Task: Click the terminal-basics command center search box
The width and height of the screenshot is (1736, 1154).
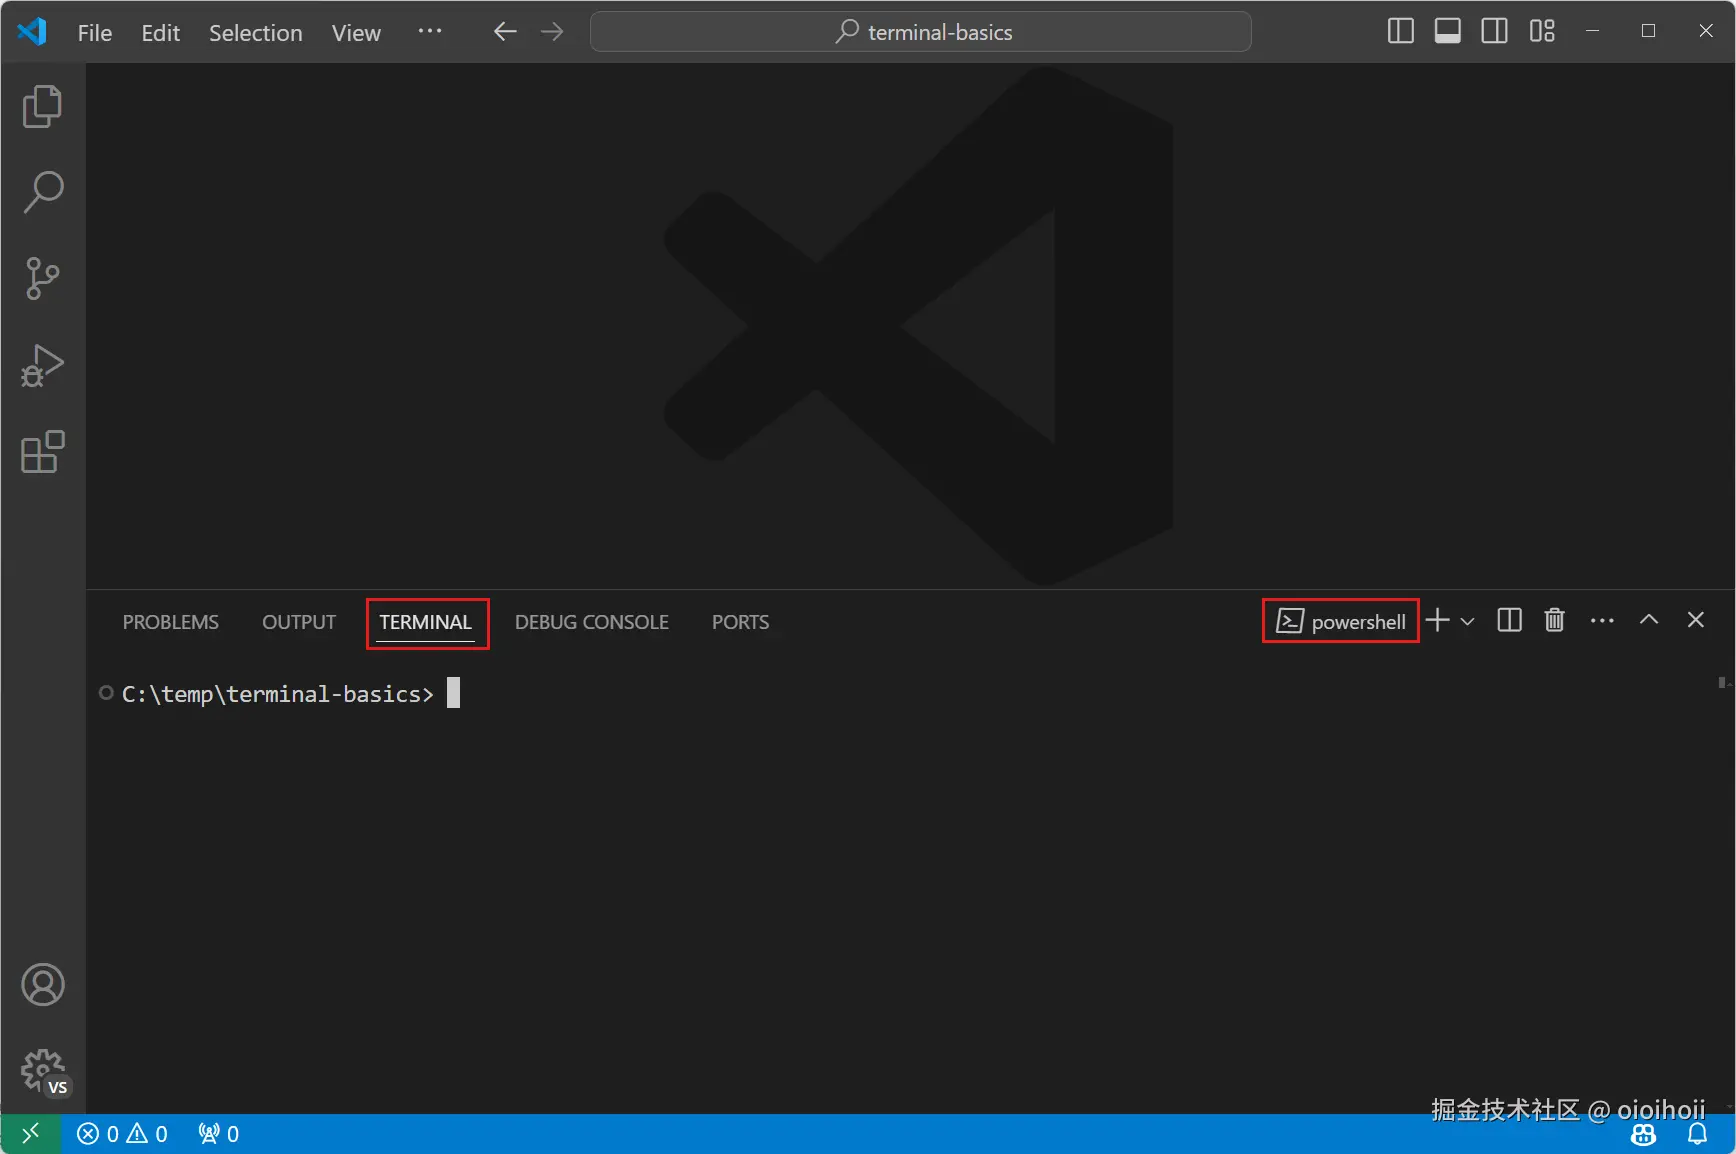Action: 921,32
